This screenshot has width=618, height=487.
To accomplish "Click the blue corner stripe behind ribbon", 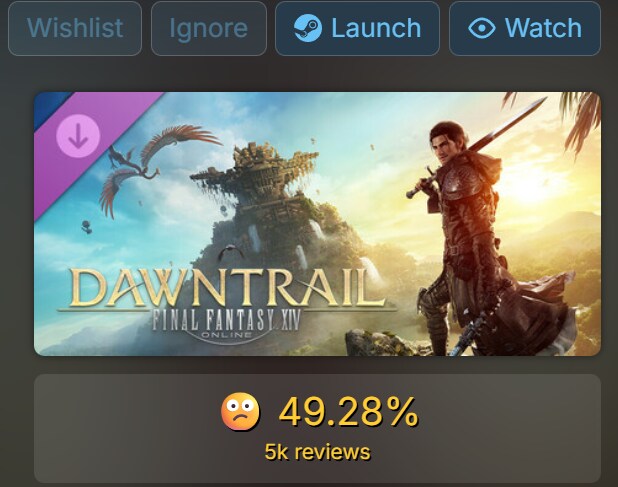I will pos(49,106).
